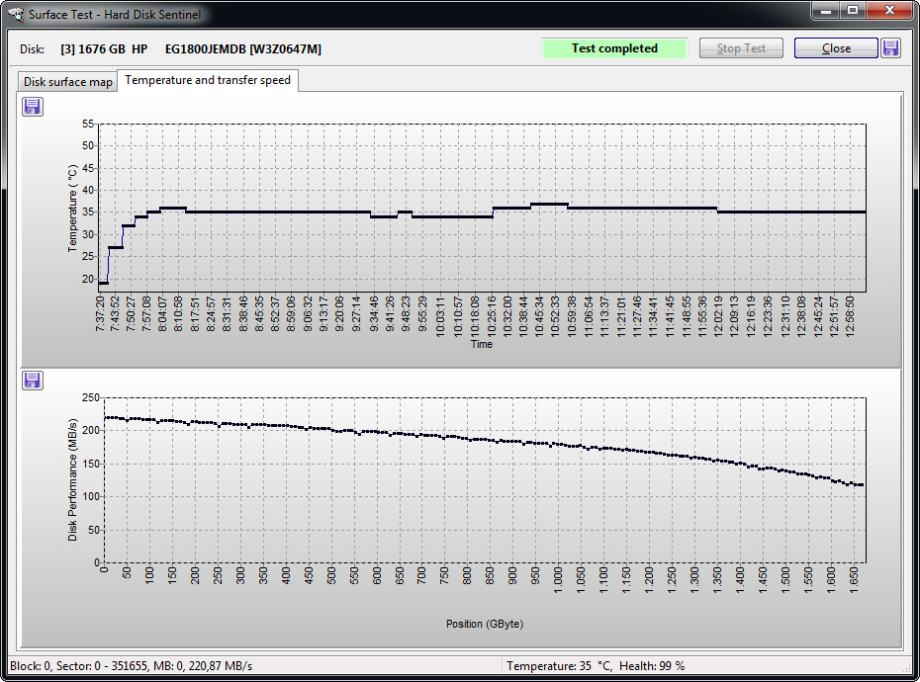
Task: Click the Stop Test button
Action: [x=741, y=48]
